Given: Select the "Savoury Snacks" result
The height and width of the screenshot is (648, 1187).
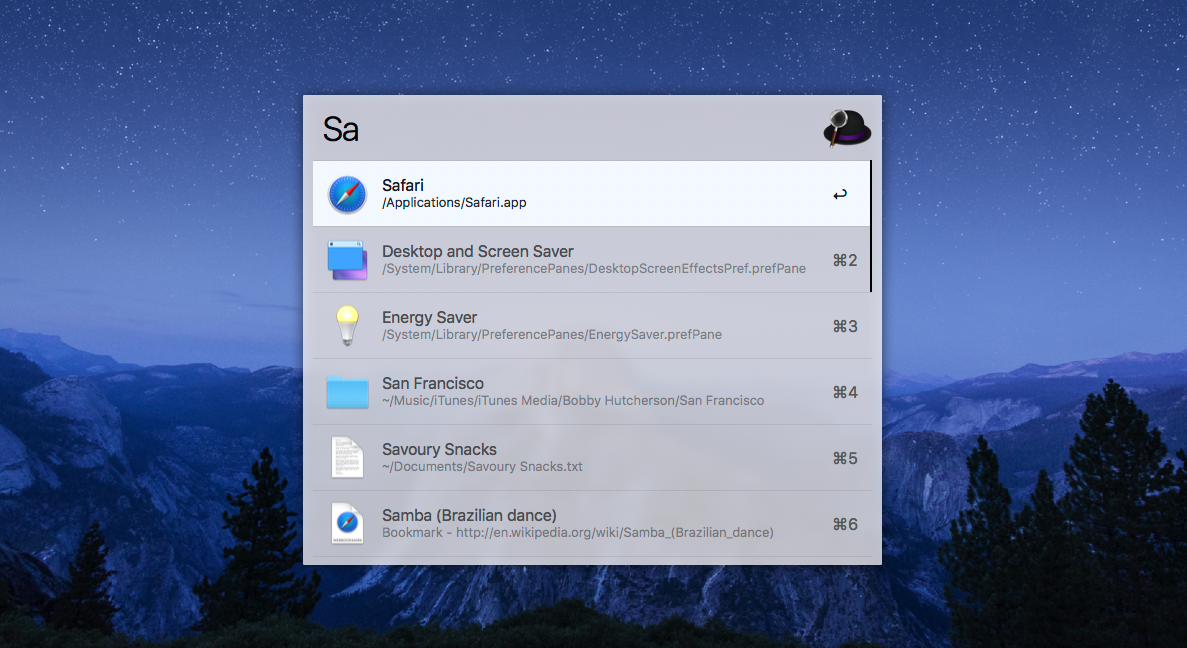Looking at the screenshot, I should click(x=592, y=457).
